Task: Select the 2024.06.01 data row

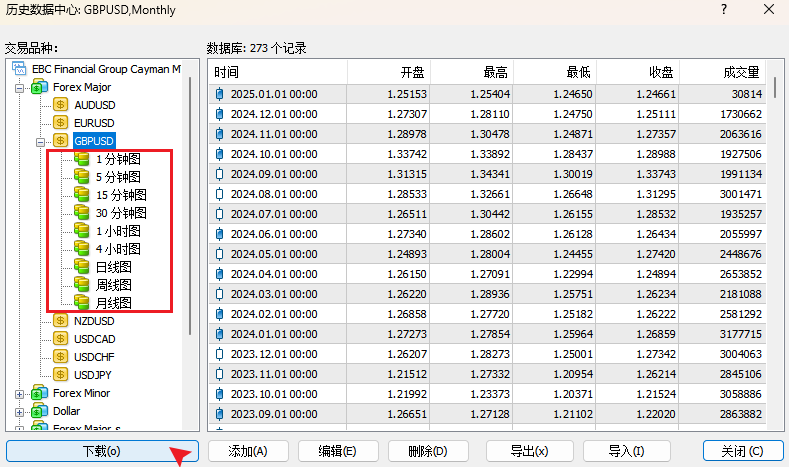Action: click(490, 233)
